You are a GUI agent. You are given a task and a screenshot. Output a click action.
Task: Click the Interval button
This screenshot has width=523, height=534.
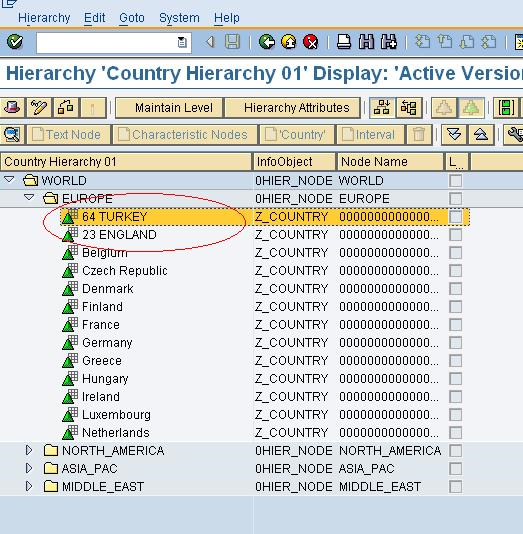coord(370,135)
